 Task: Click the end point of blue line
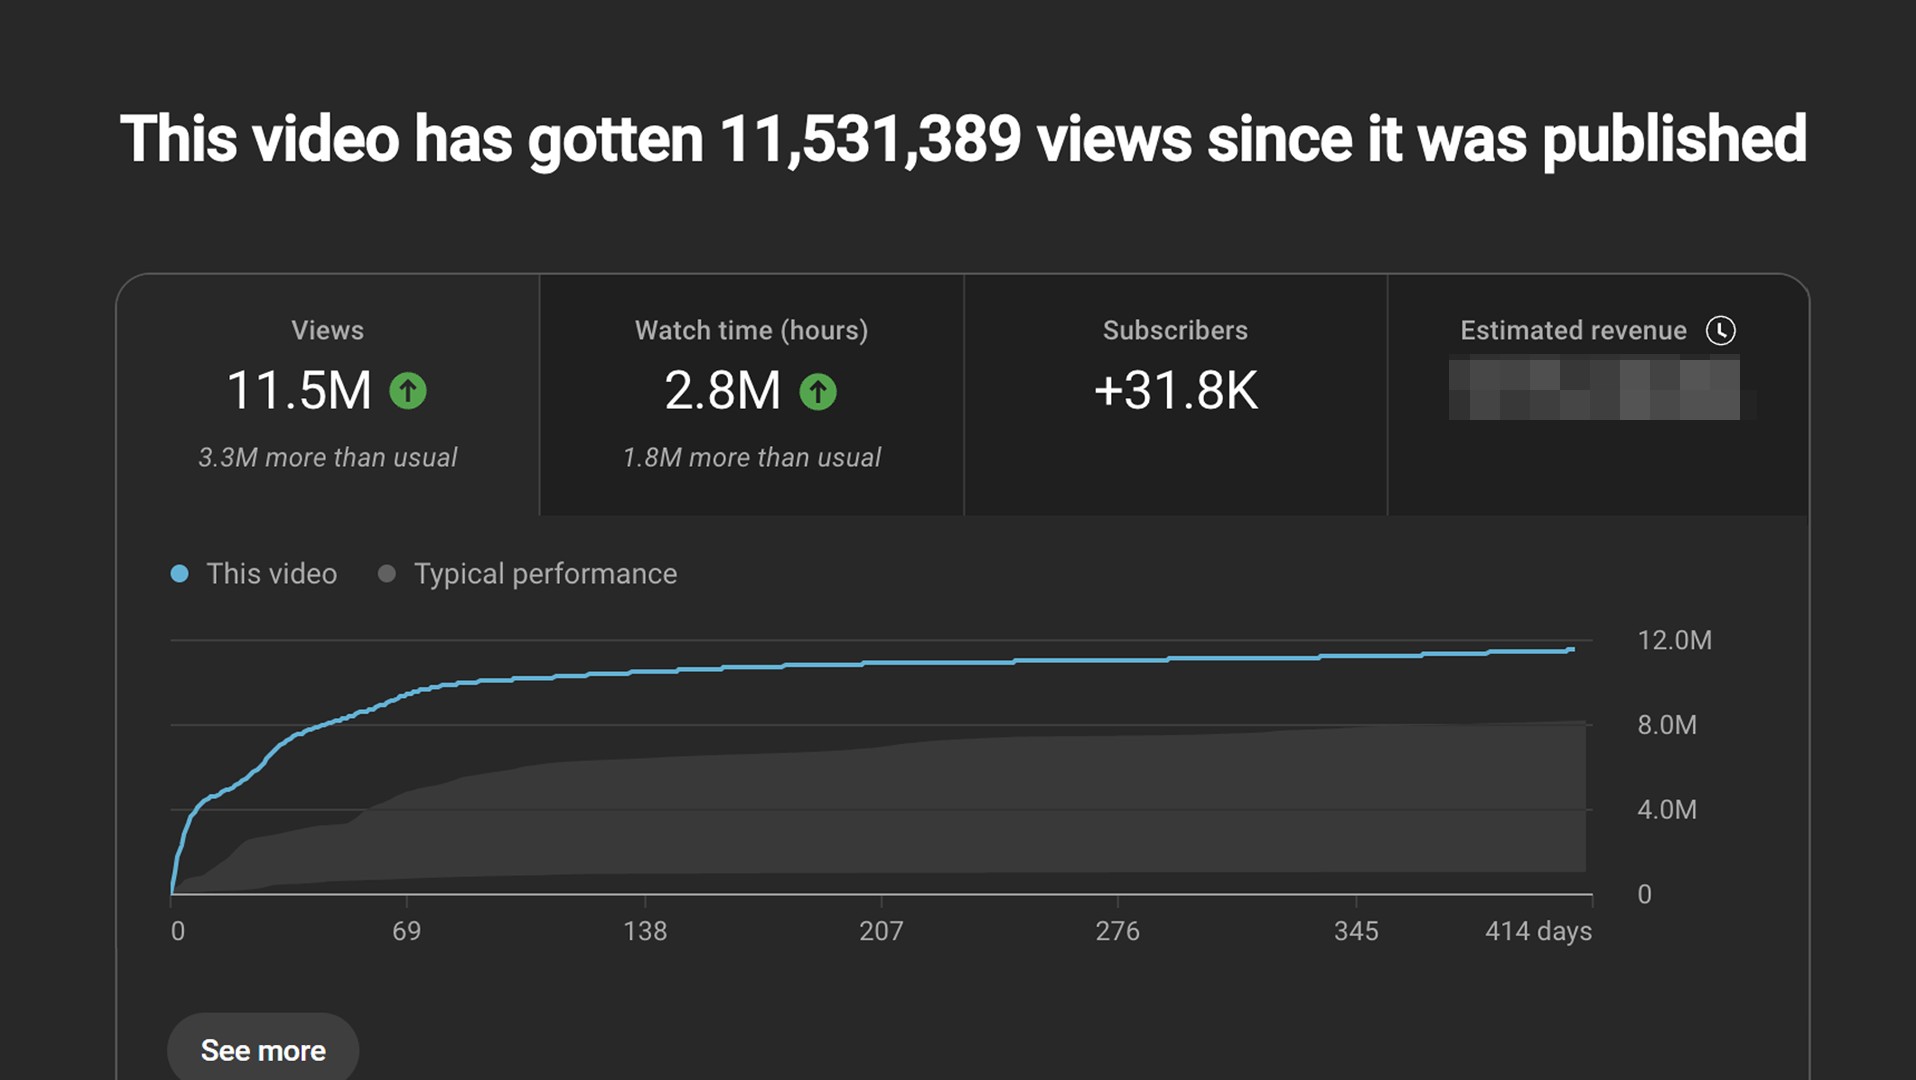coord(1572,650)
